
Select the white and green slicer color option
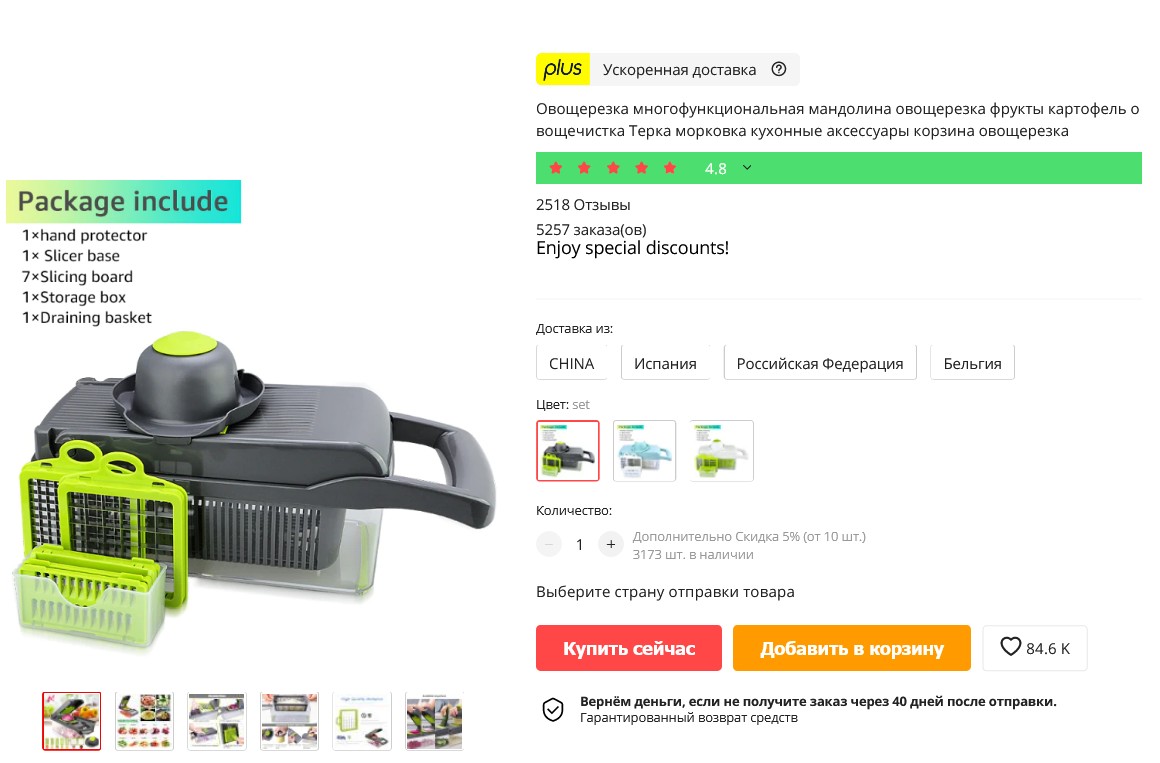[x=721, y=451]
